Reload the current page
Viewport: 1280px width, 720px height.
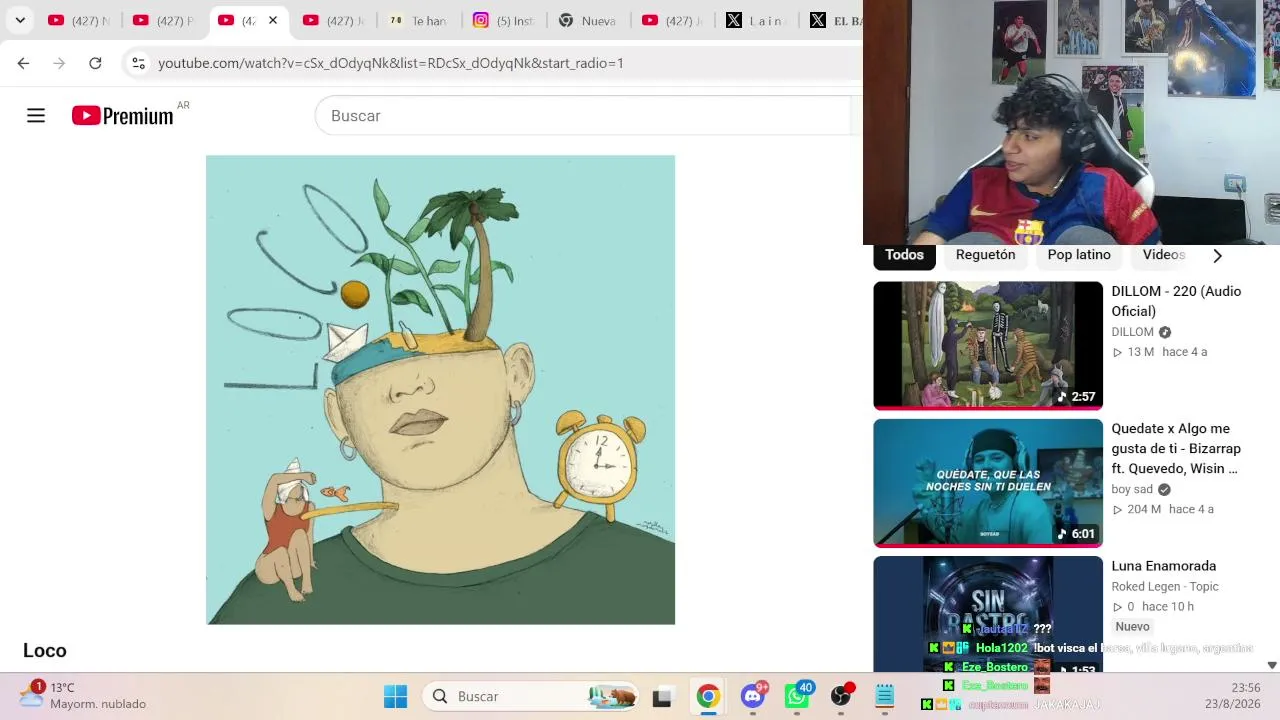pyautogui.click(x=95, y=63)
